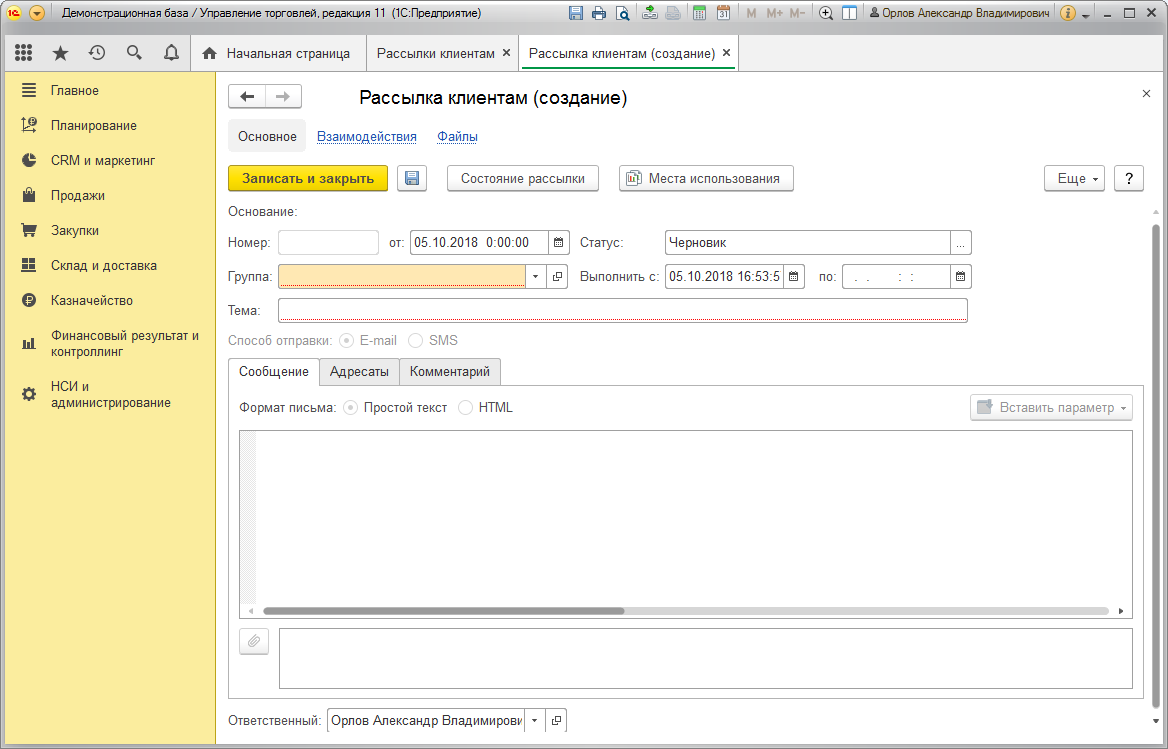Open the Группа item with open-form icon
Viewport: 1168px width, 749px height.
[557, 277]
